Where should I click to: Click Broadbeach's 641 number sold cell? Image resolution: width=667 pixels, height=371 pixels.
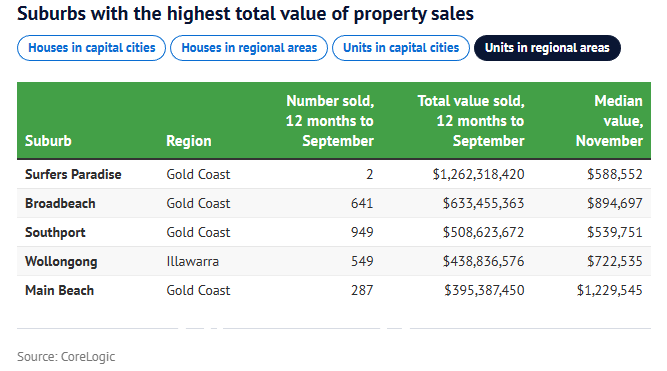(362, 203)
